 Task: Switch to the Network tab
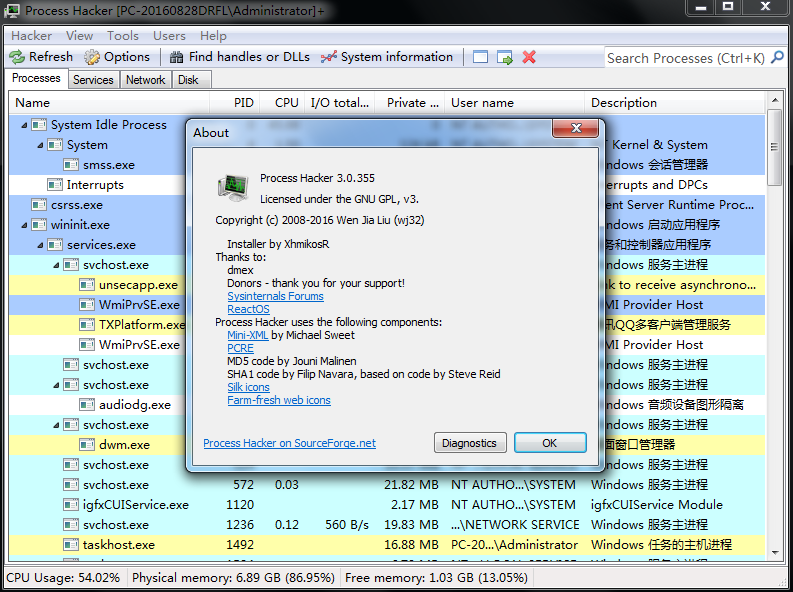tap(146, 80)
